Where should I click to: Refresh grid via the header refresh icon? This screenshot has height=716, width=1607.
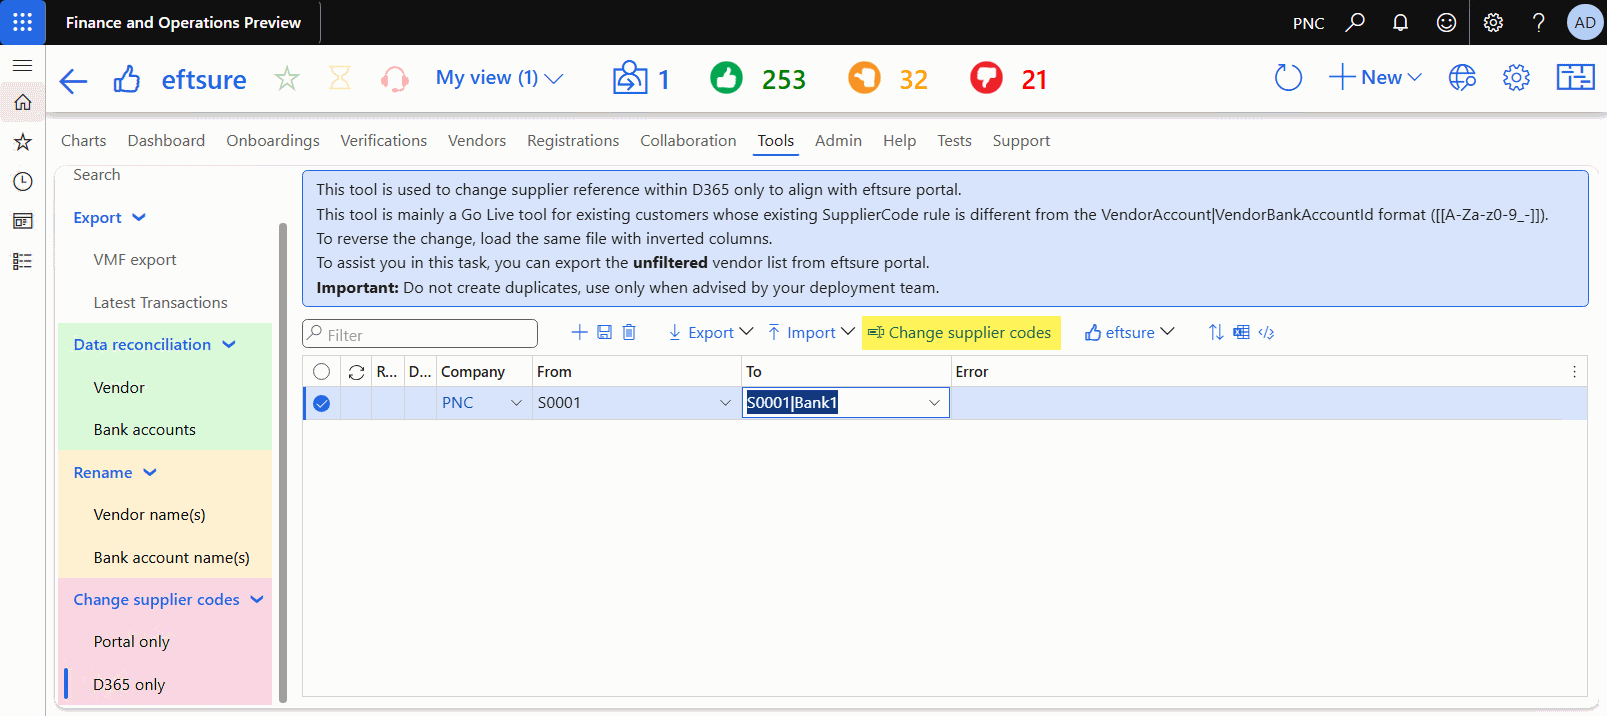[x=356, y=372]
